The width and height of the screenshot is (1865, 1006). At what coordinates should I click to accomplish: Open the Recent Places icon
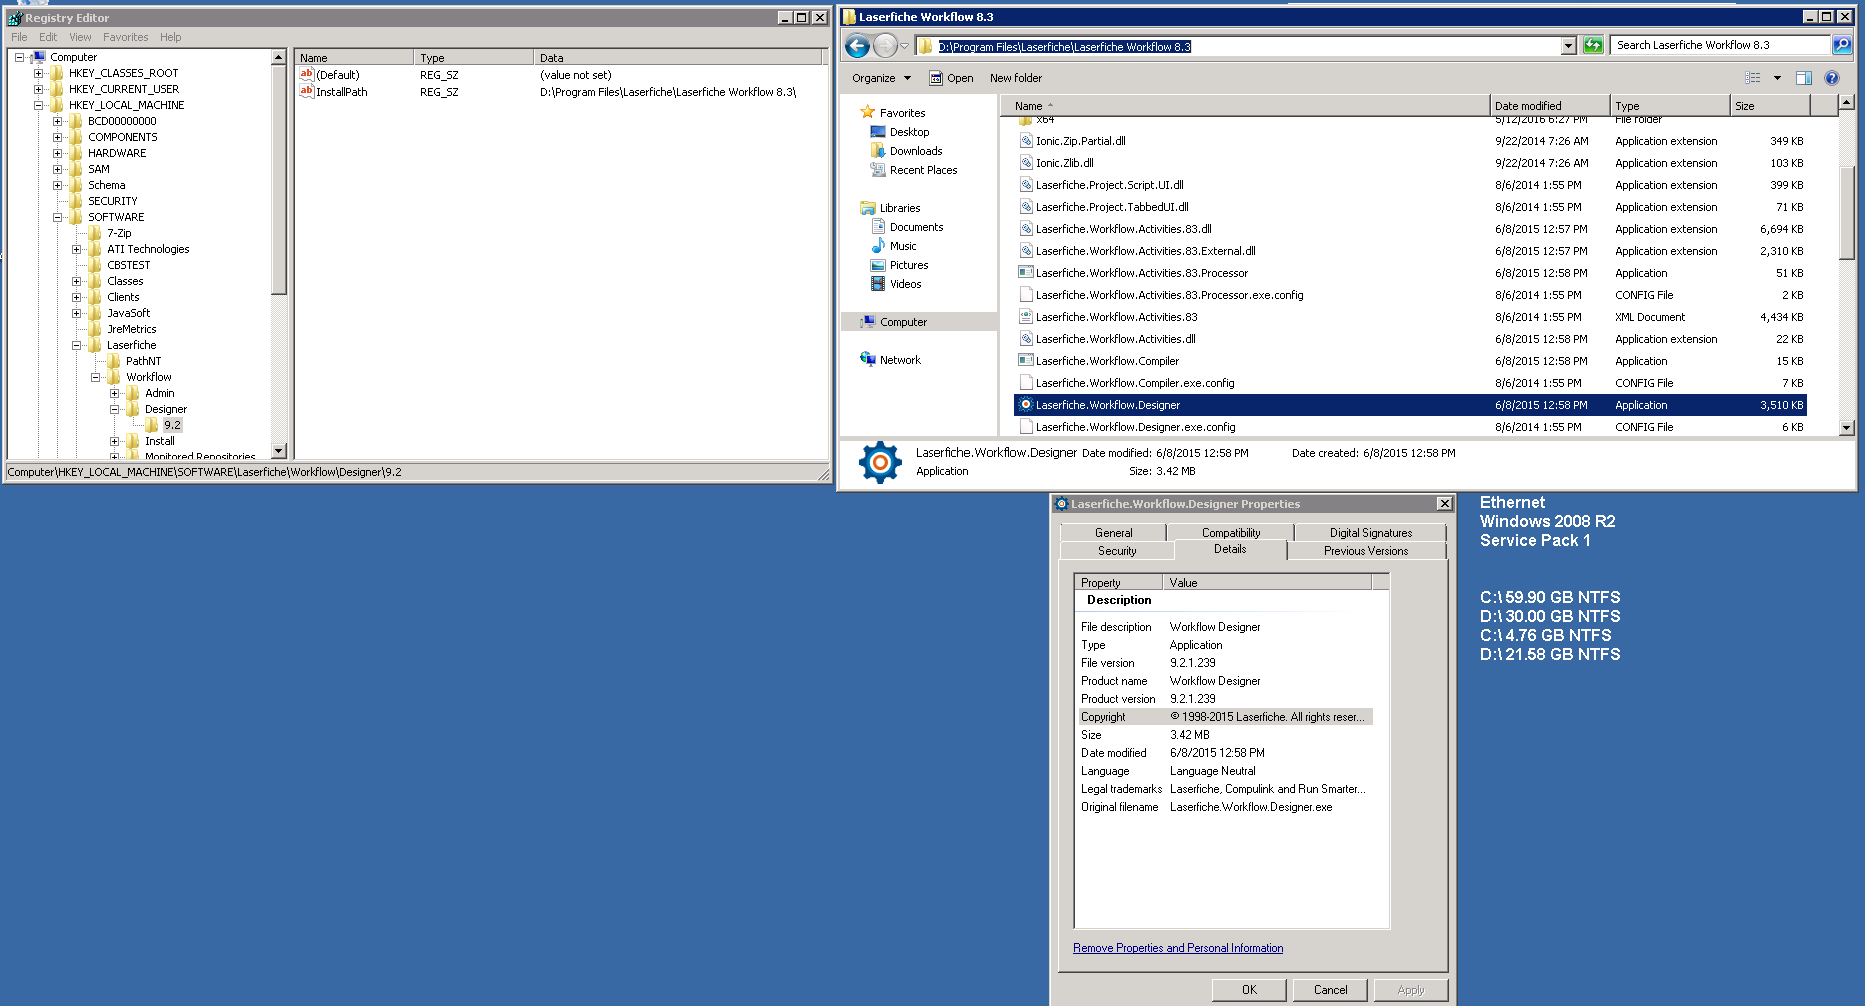(x=878, y=170)
